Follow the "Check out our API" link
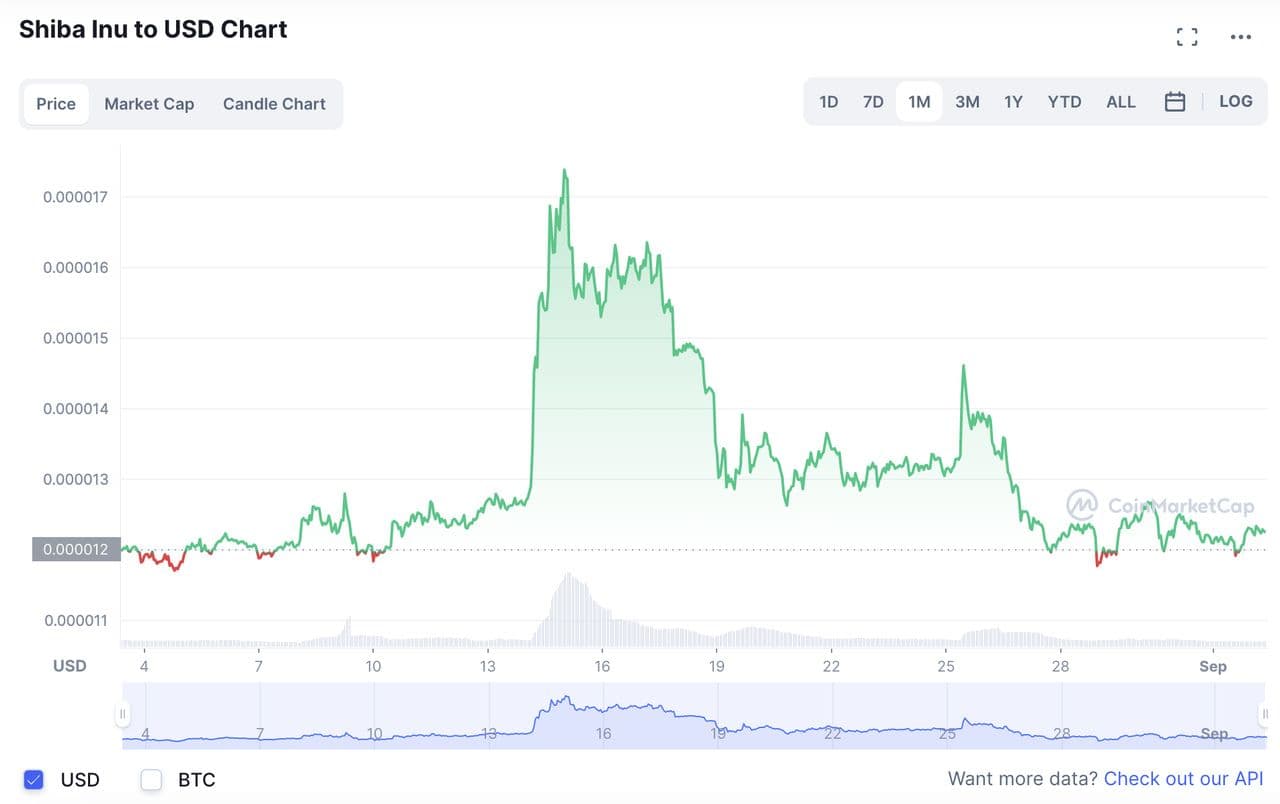This screenshot has height=804, width=1280. click(x=1183, y=779)
